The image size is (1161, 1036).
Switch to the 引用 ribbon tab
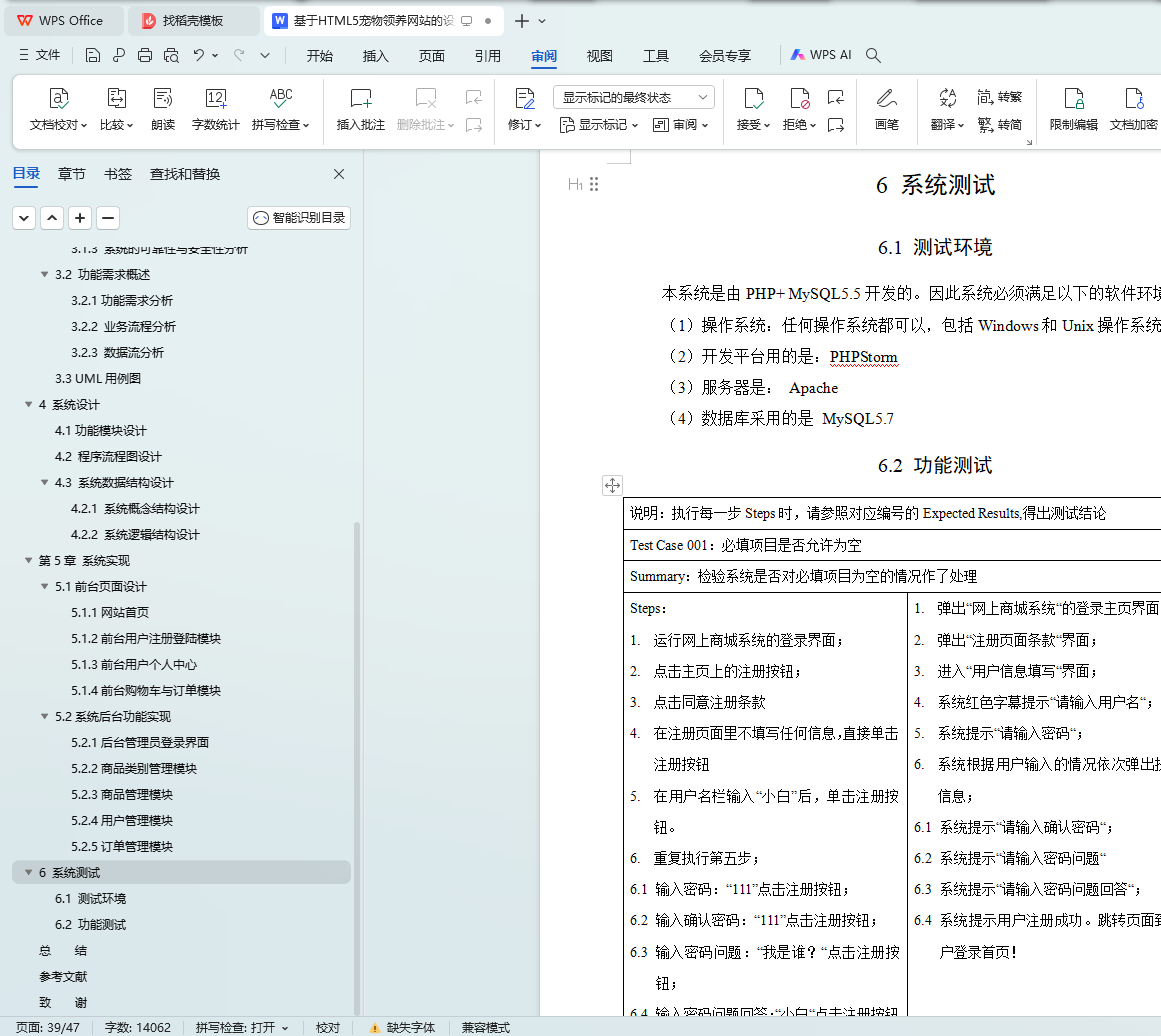(x=488, y=56)
